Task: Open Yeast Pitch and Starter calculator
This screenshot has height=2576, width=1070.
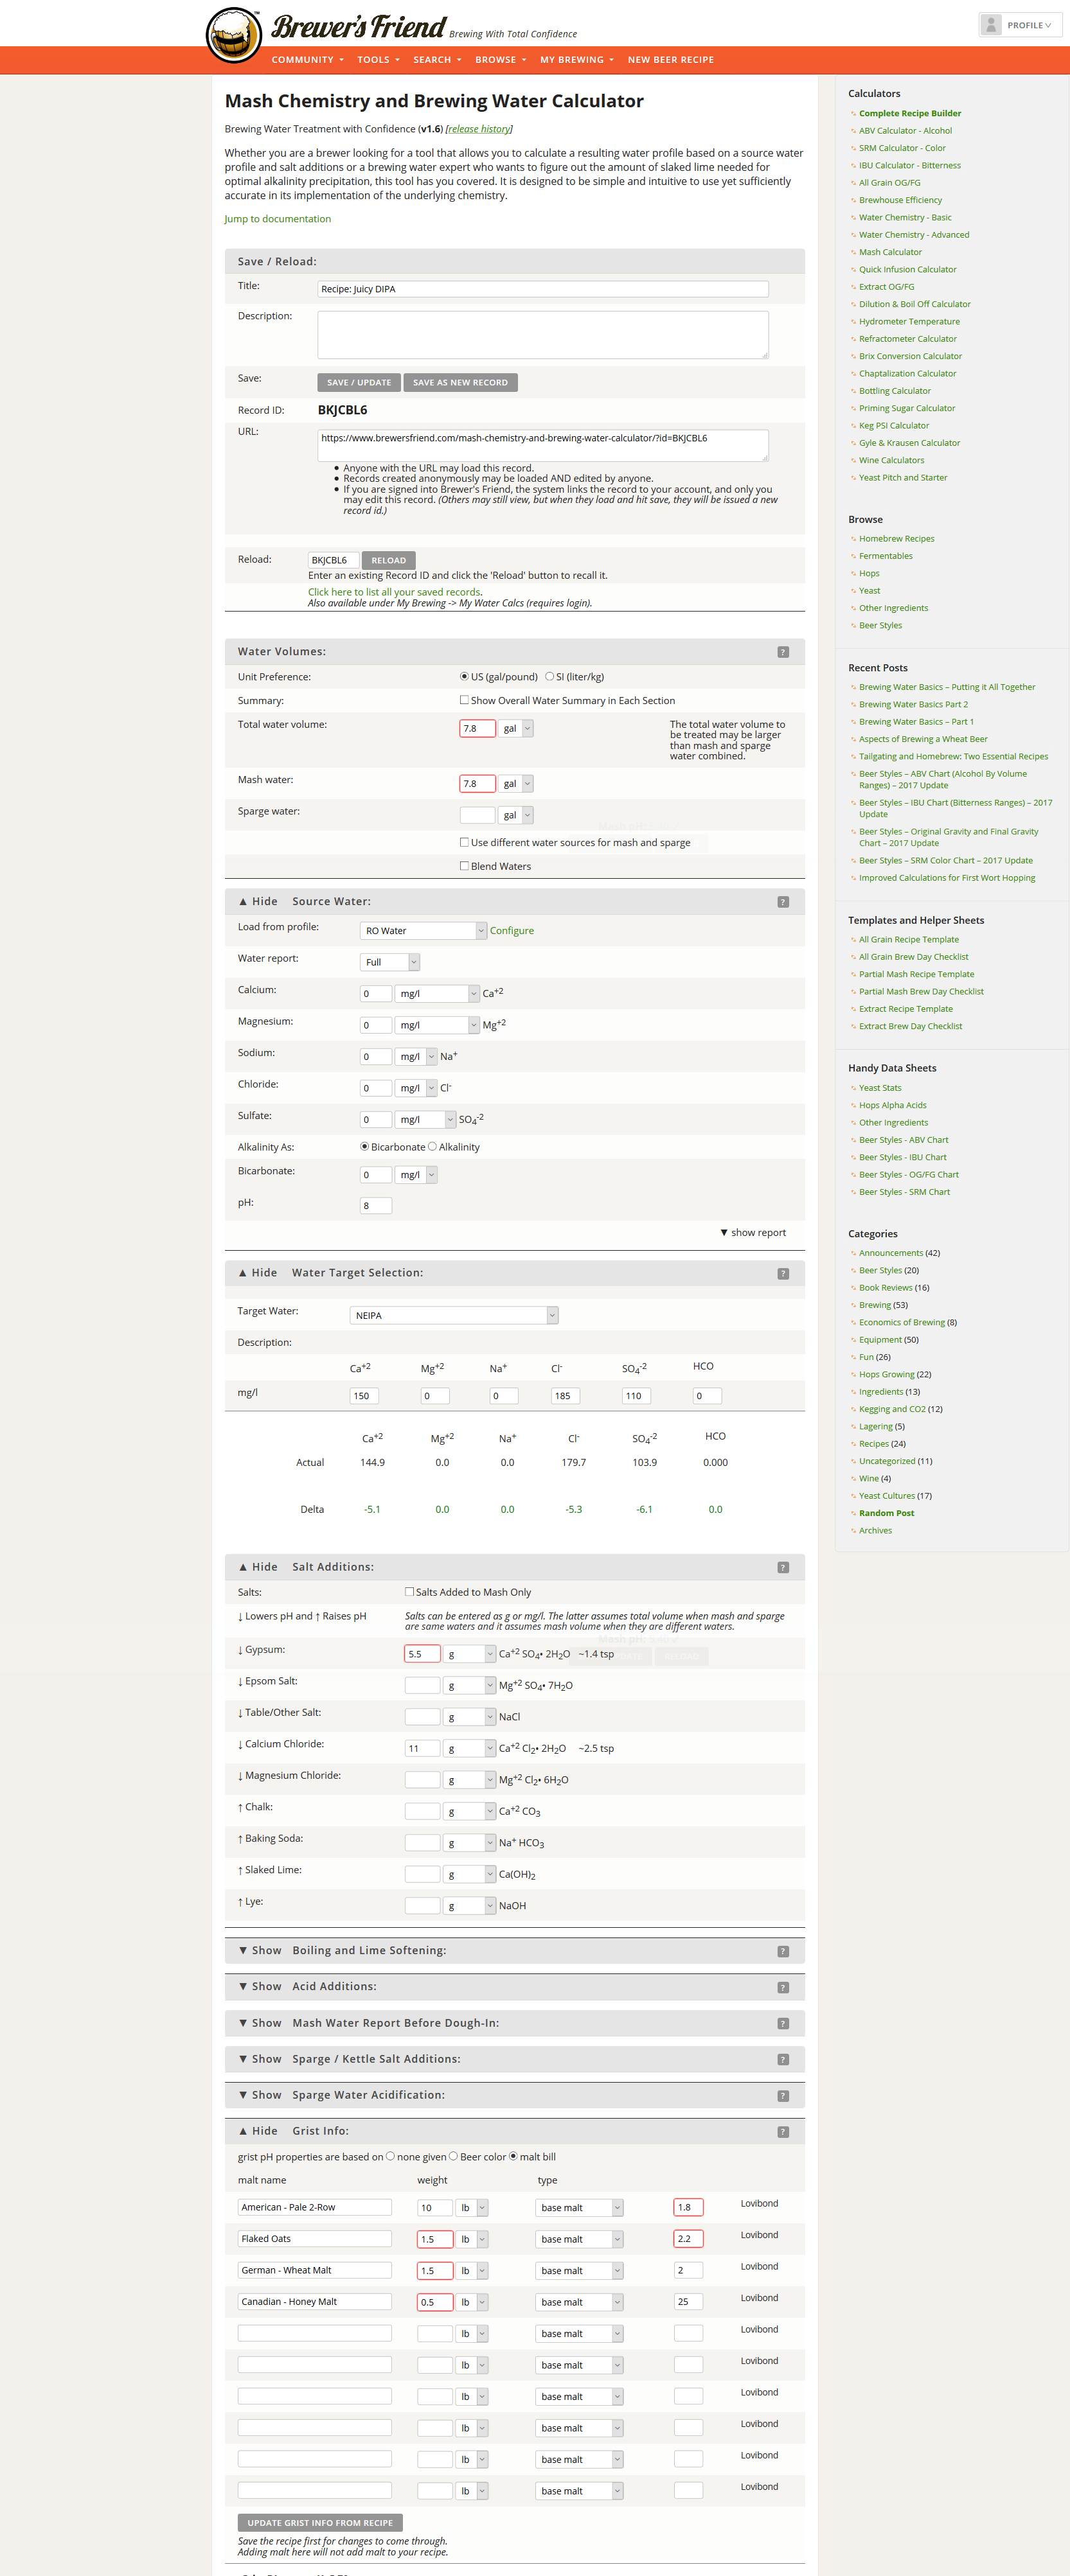Action: (x=903, y=478)
